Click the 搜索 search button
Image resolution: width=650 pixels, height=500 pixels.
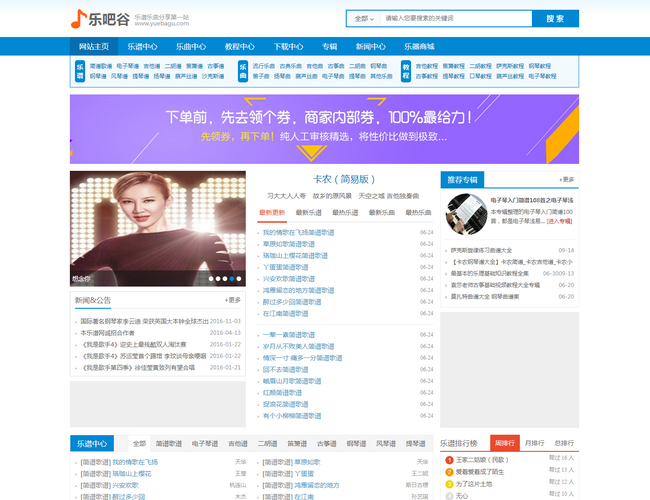coord(555,19)
